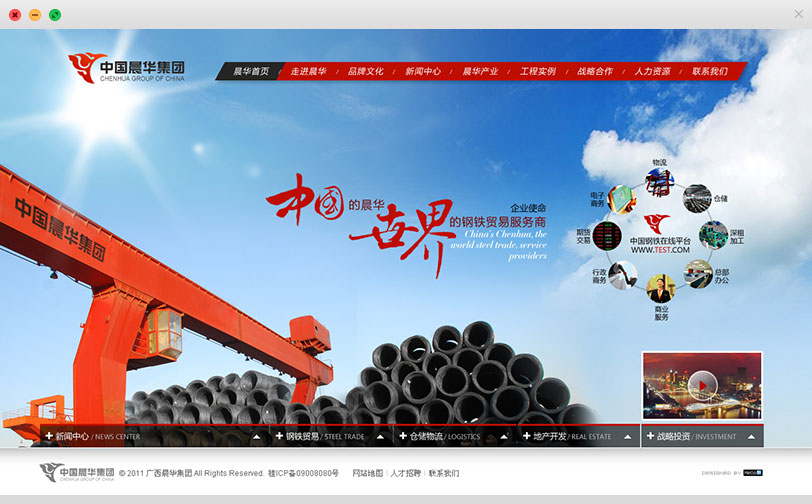Click the 网站地图 sitemap footer link
812x504 pixels.
368,473
